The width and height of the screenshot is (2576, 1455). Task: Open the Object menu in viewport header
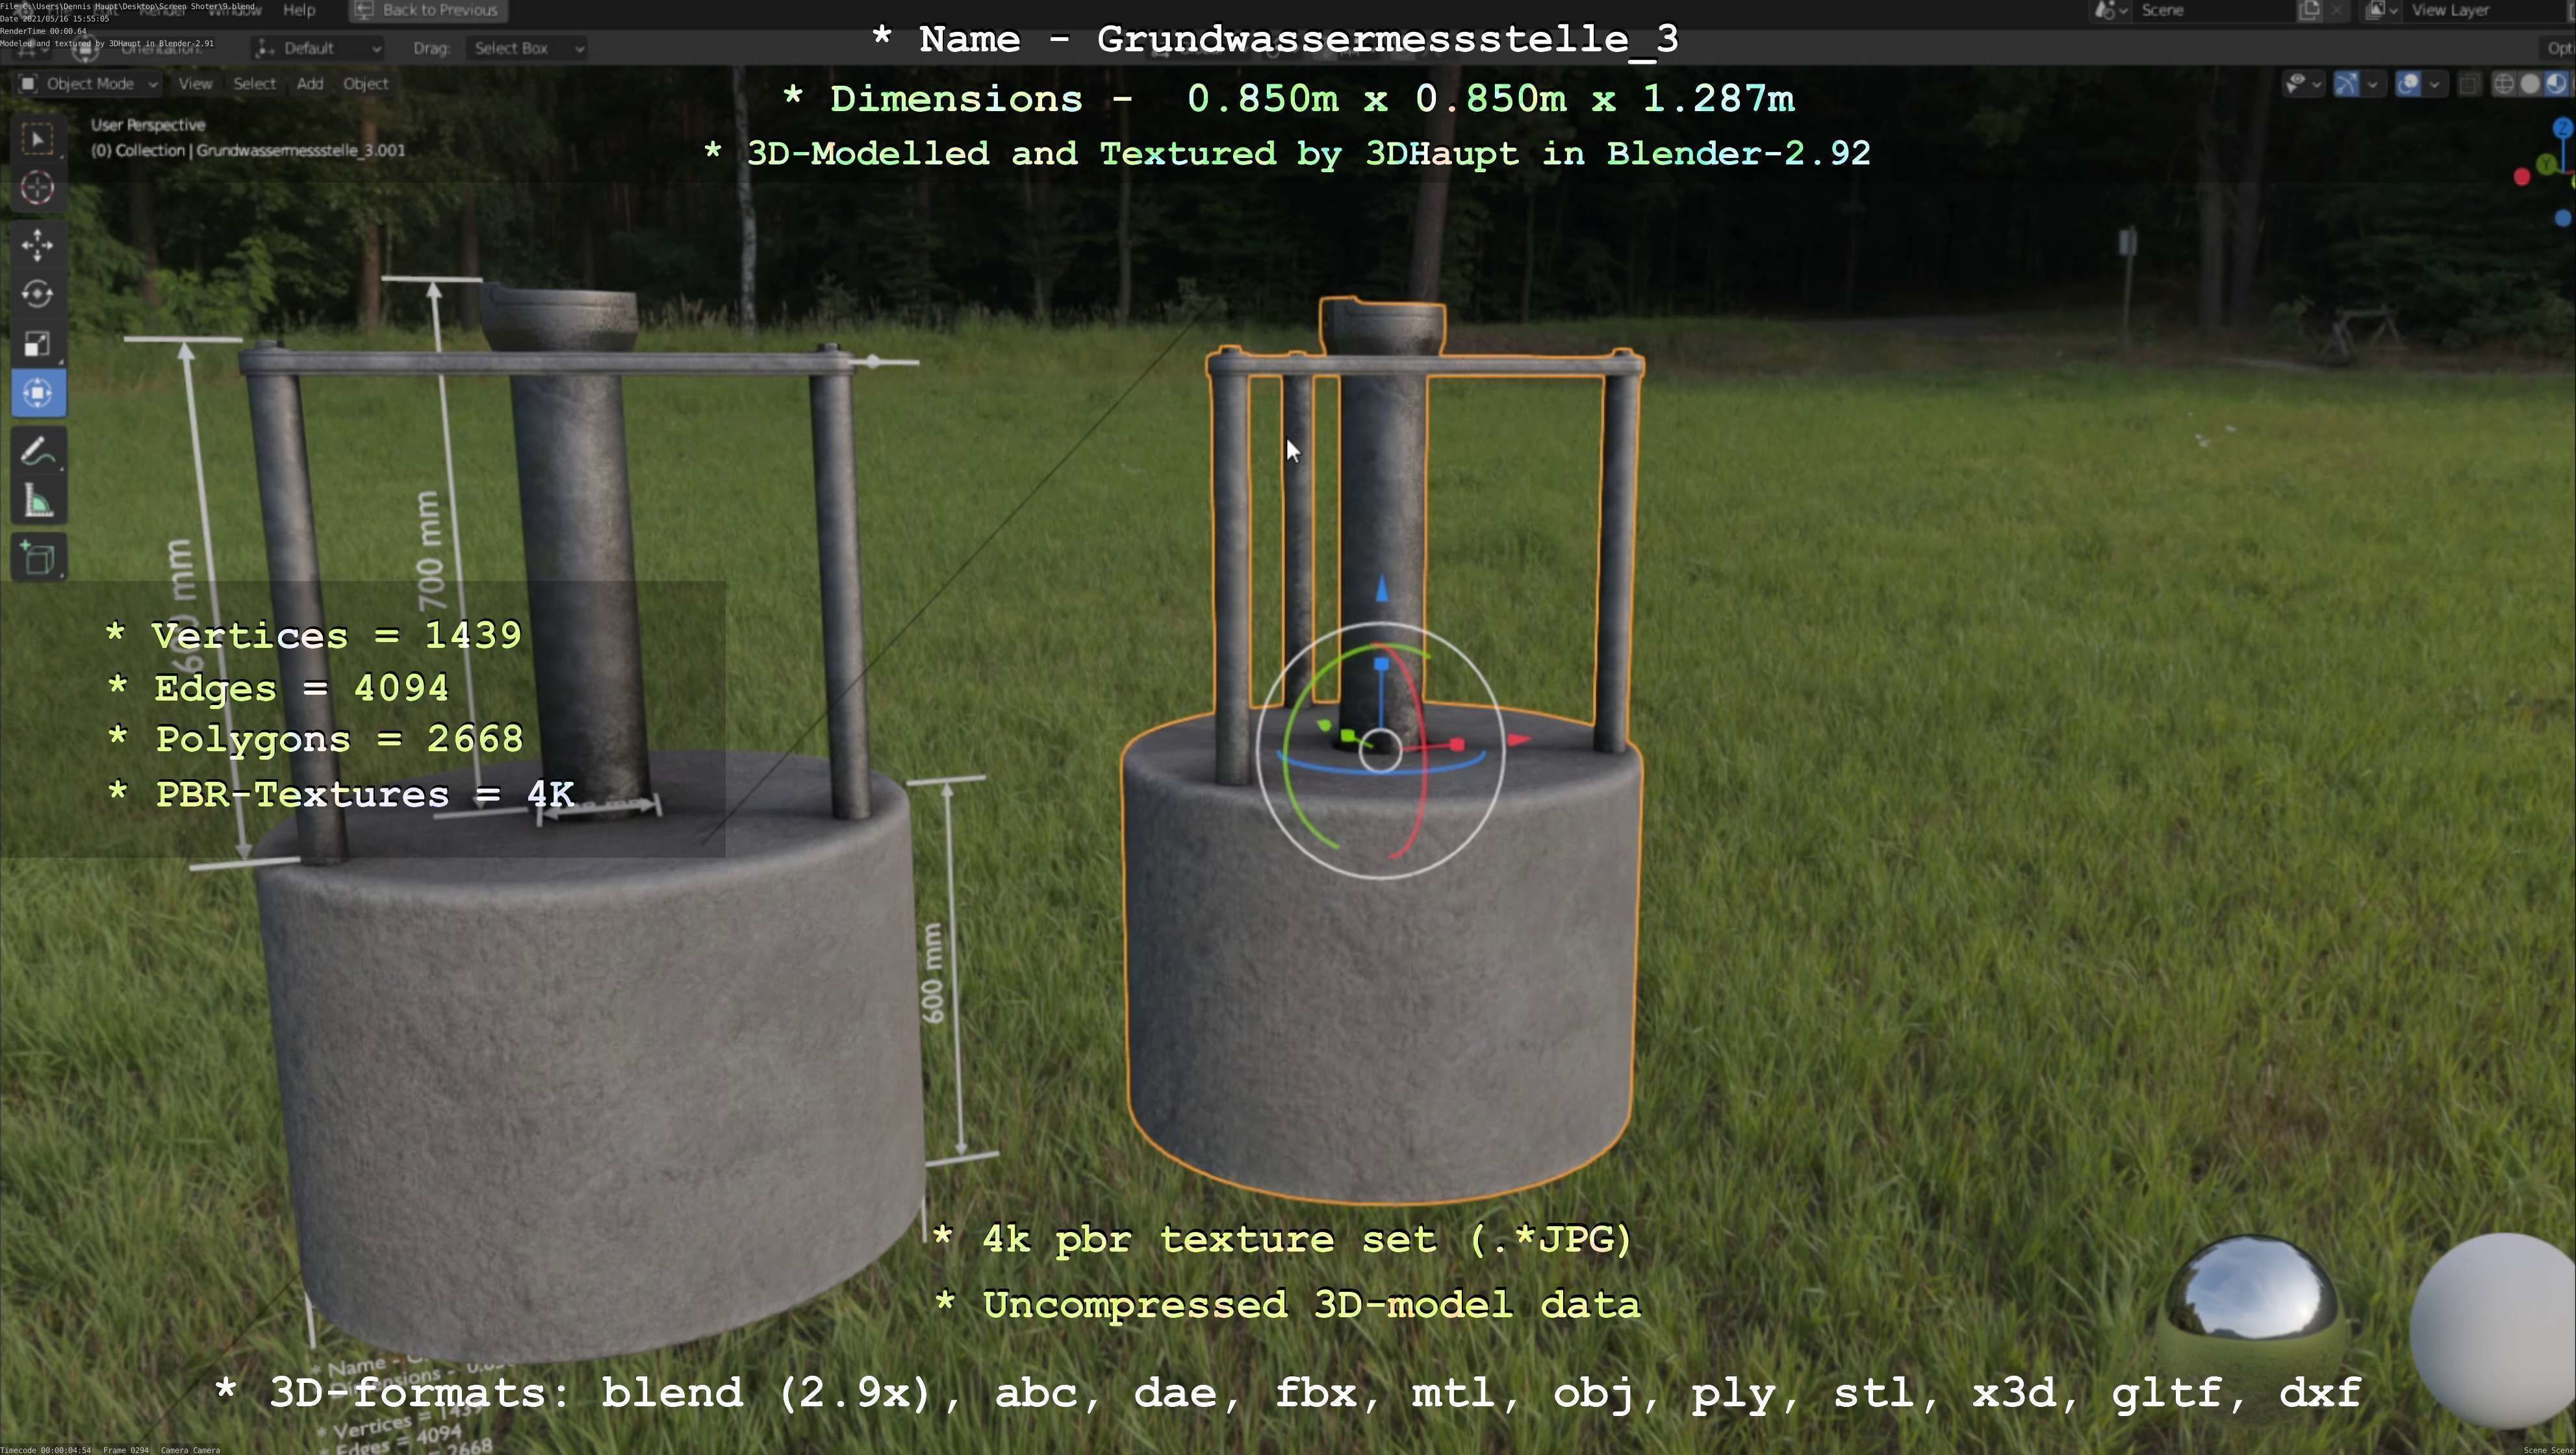tap(365, 84)
